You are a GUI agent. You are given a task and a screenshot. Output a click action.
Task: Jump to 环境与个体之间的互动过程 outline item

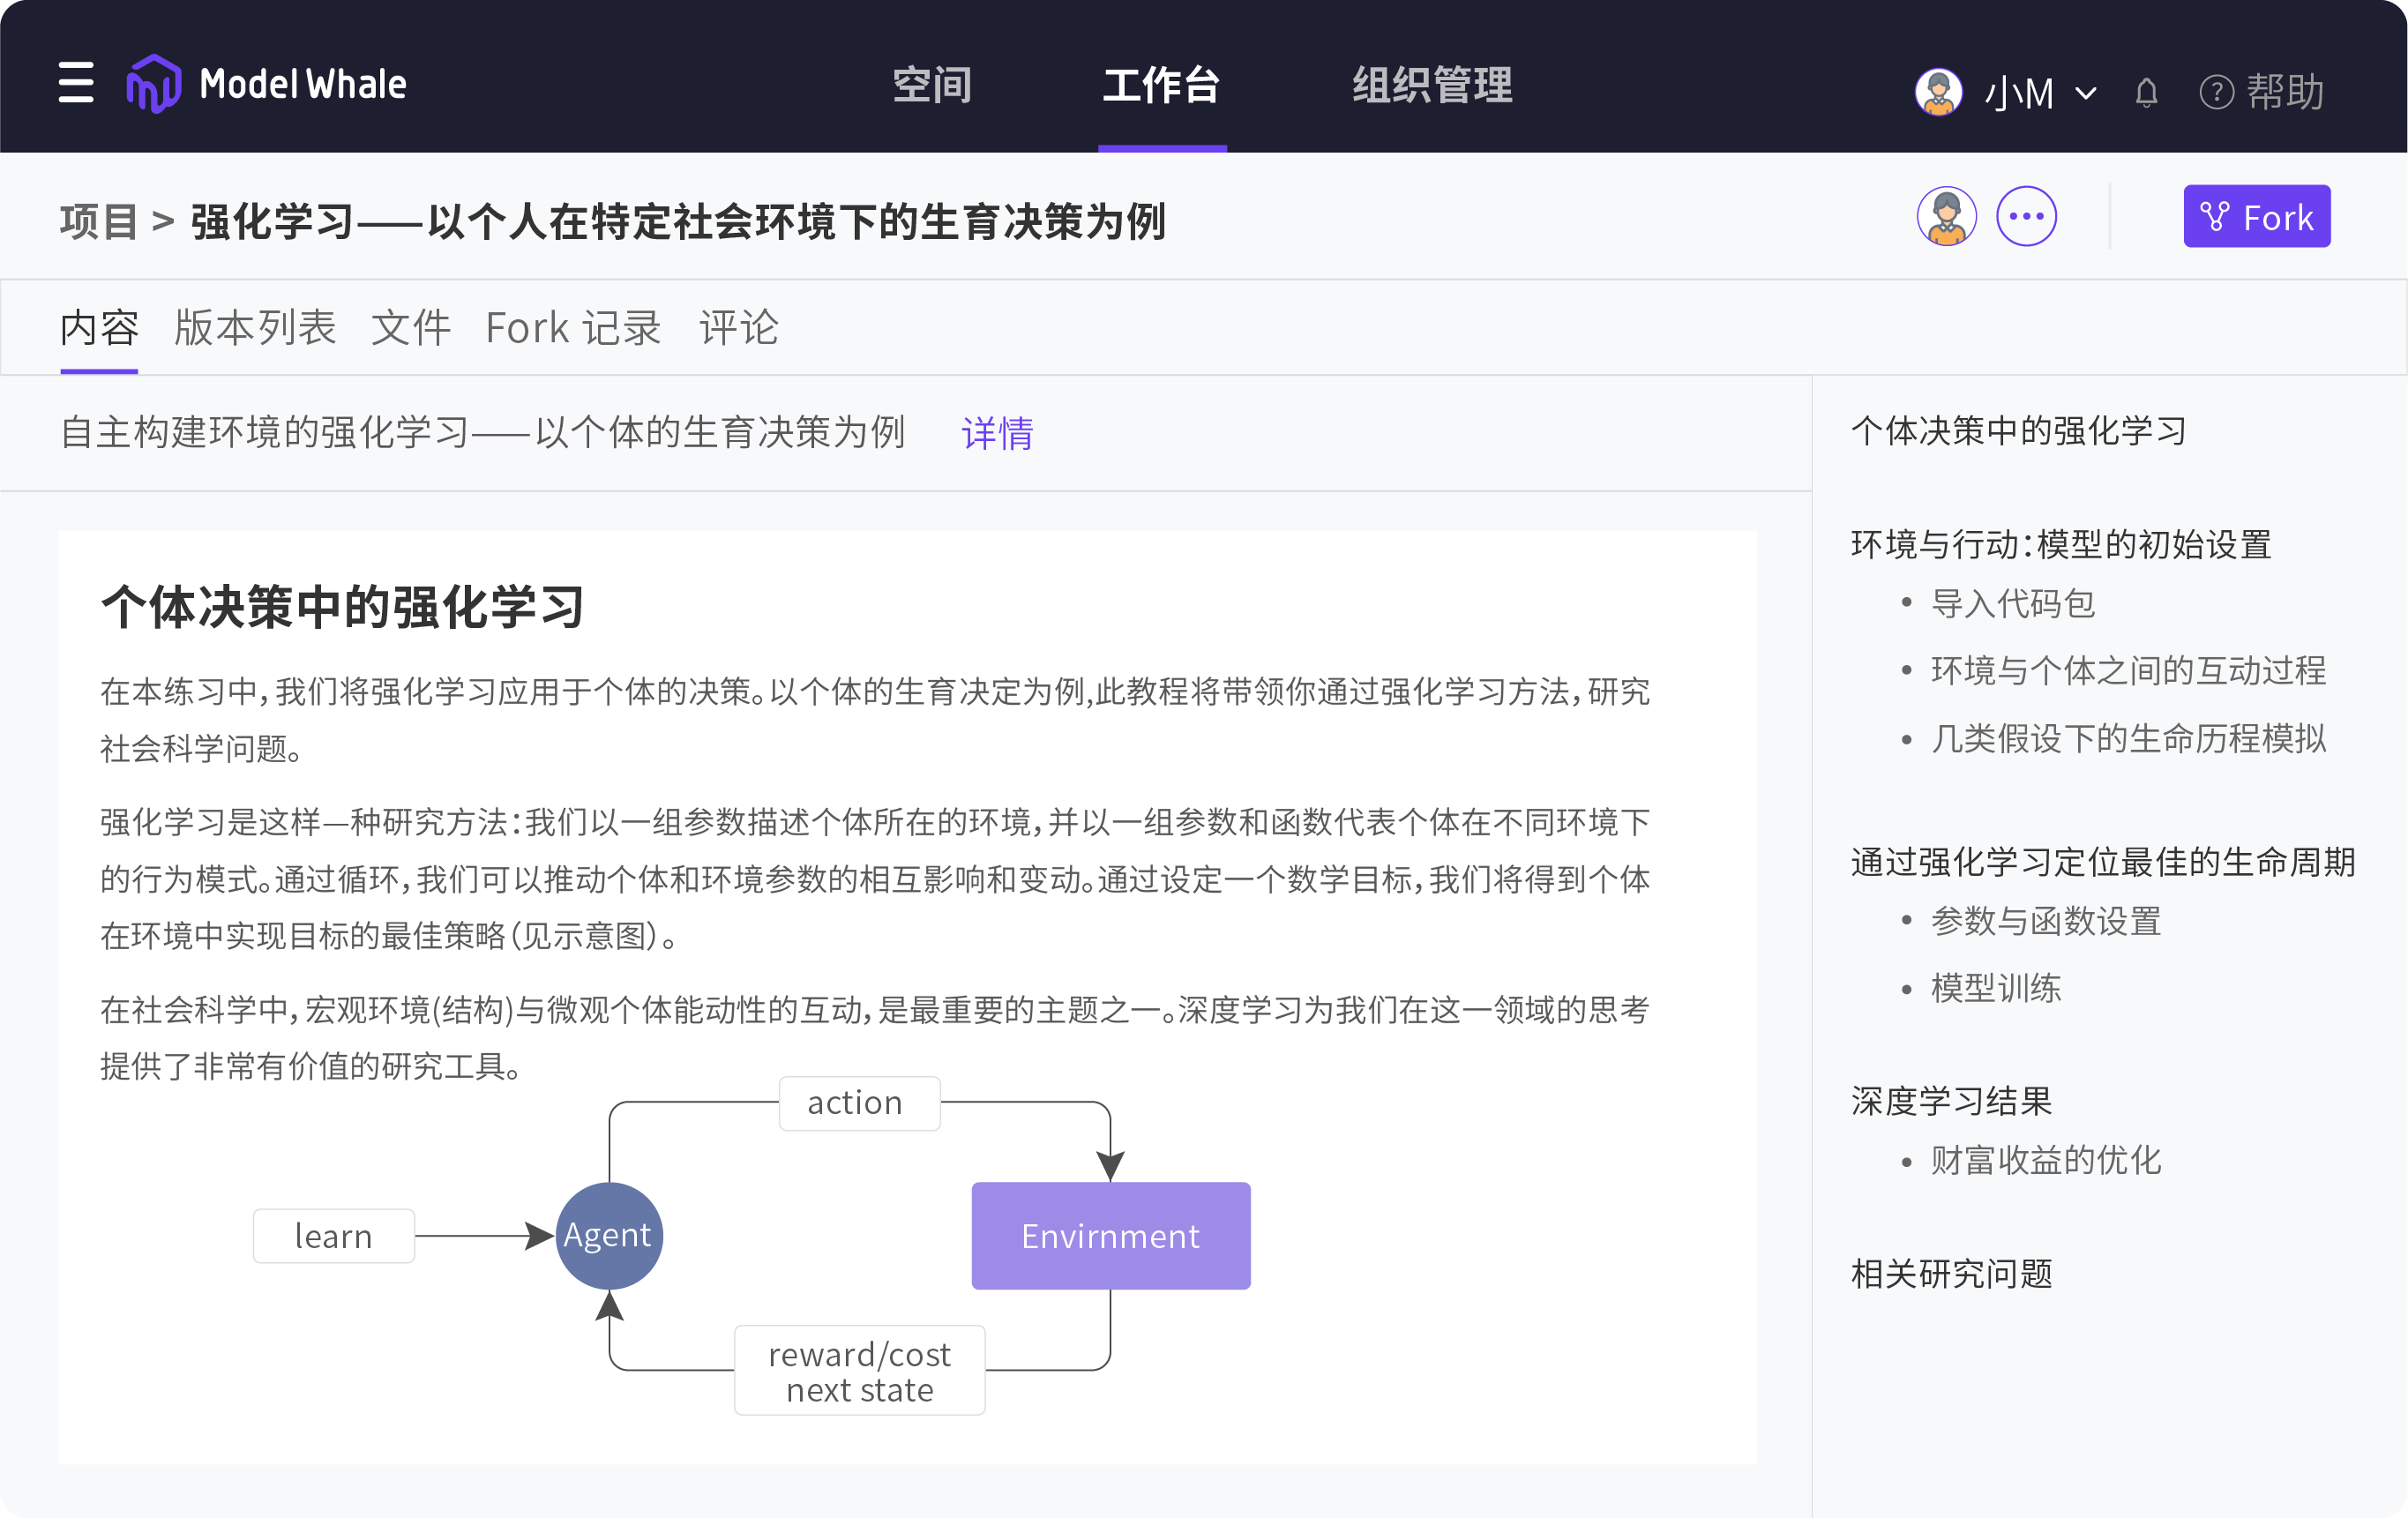[x=2128, y=671]
